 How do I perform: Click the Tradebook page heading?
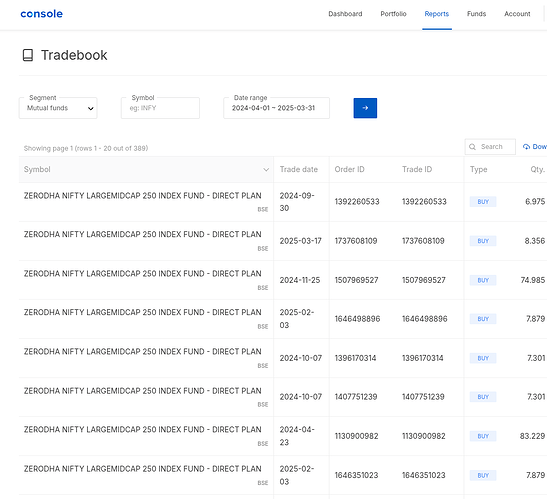[74, 55]
